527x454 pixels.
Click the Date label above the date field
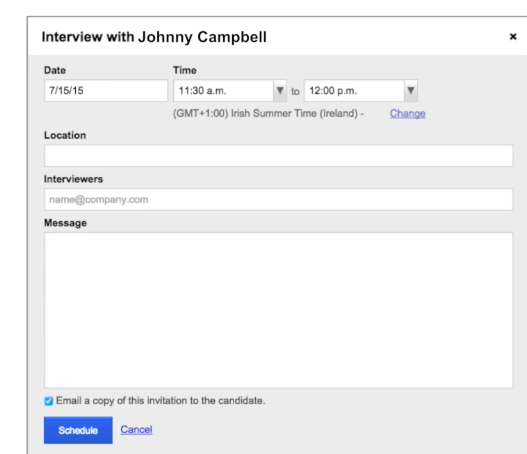(55, 70)
